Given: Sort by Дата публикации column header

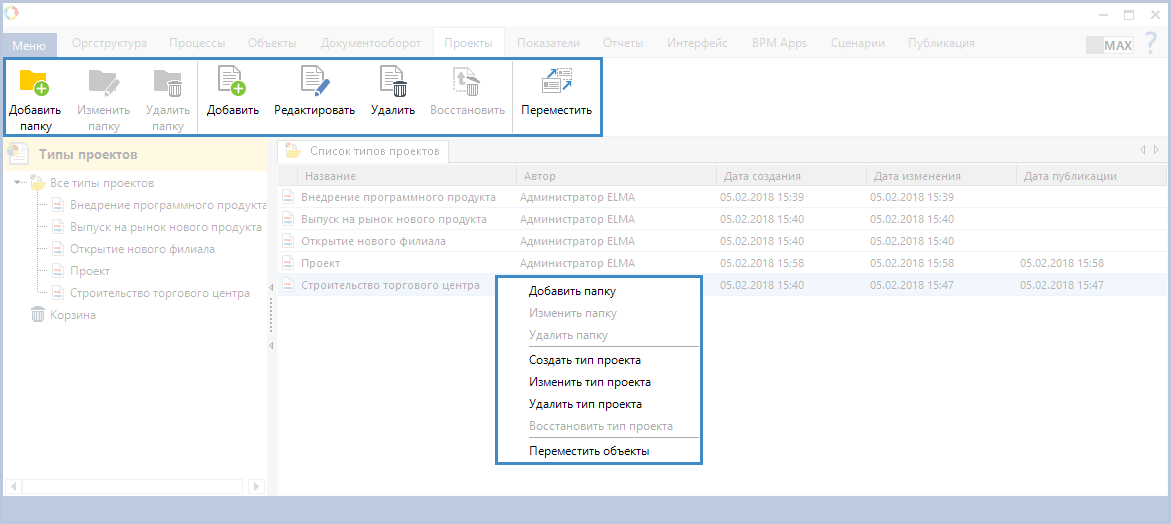Looking at the screenshot, I should 1090,176.
